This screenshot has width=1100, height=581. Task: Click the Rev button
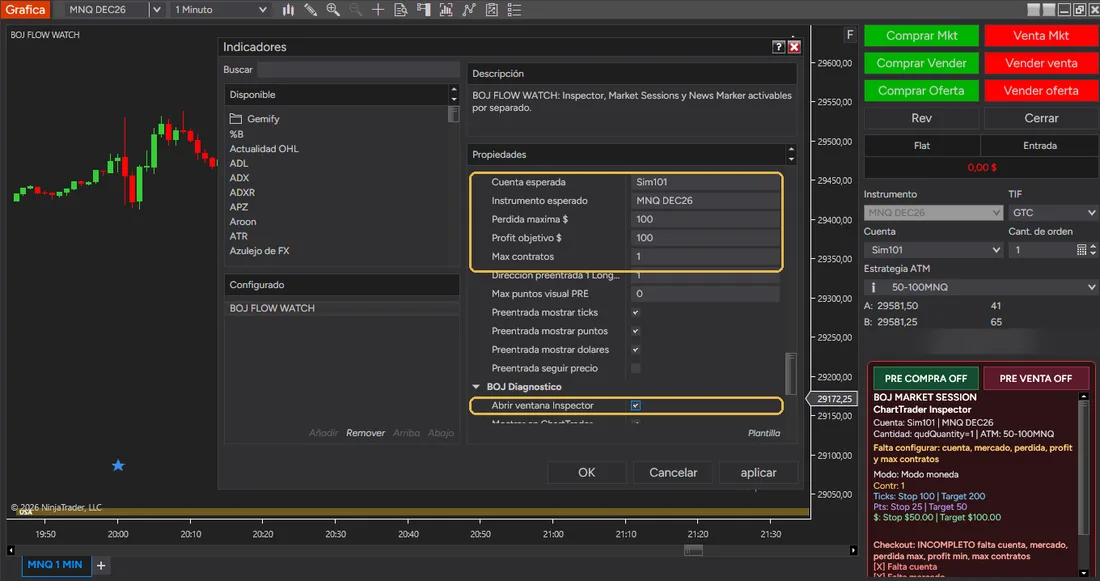pos(921,118)
